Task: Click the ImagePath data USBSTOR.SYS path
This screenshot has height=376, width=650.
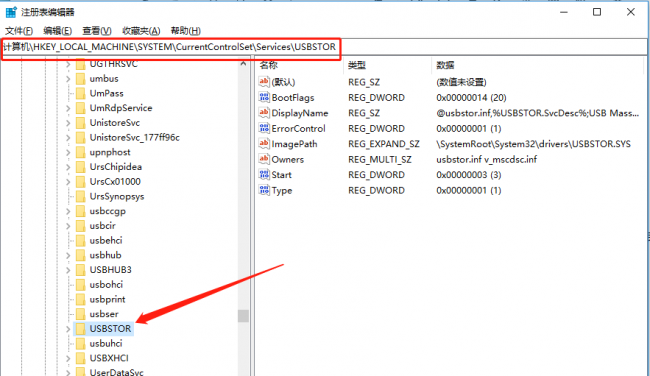Action: click(533, 144)
